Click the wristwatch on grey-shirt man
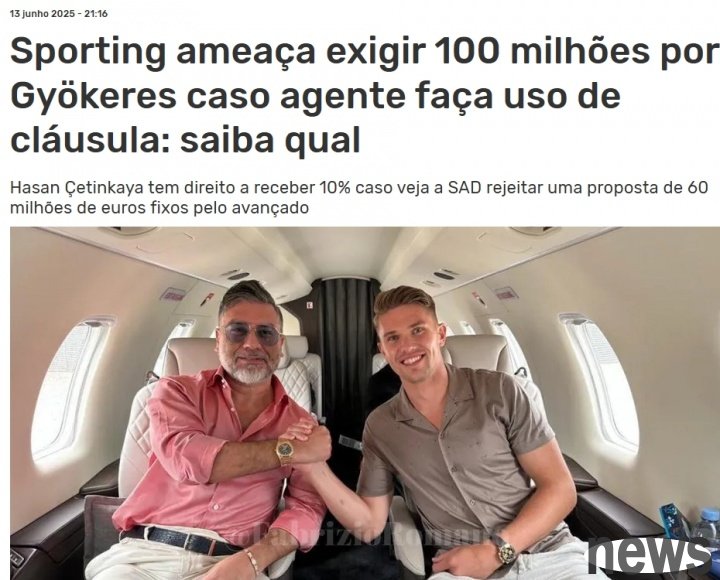This screenshot has height=580, width=720. (506, 551)
